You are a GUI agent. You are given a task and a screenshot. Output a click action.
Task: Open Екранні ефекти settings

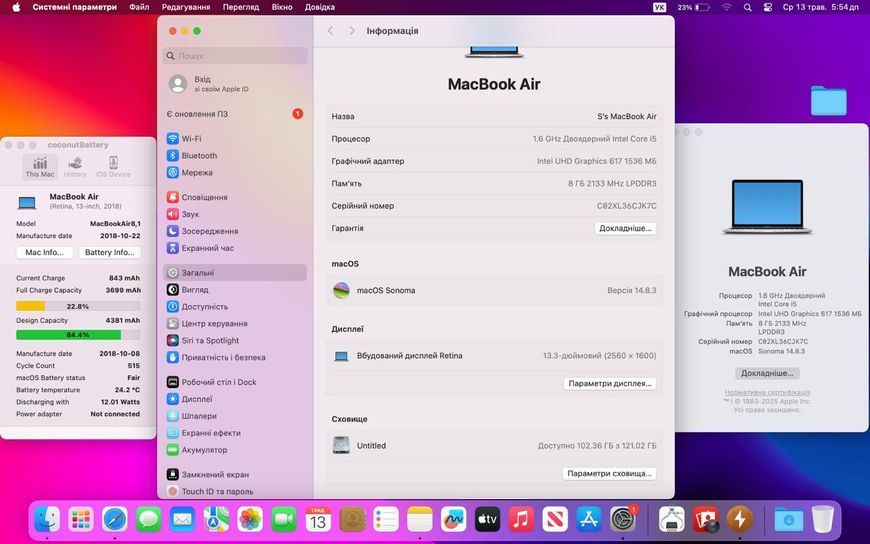click(236, 433)
